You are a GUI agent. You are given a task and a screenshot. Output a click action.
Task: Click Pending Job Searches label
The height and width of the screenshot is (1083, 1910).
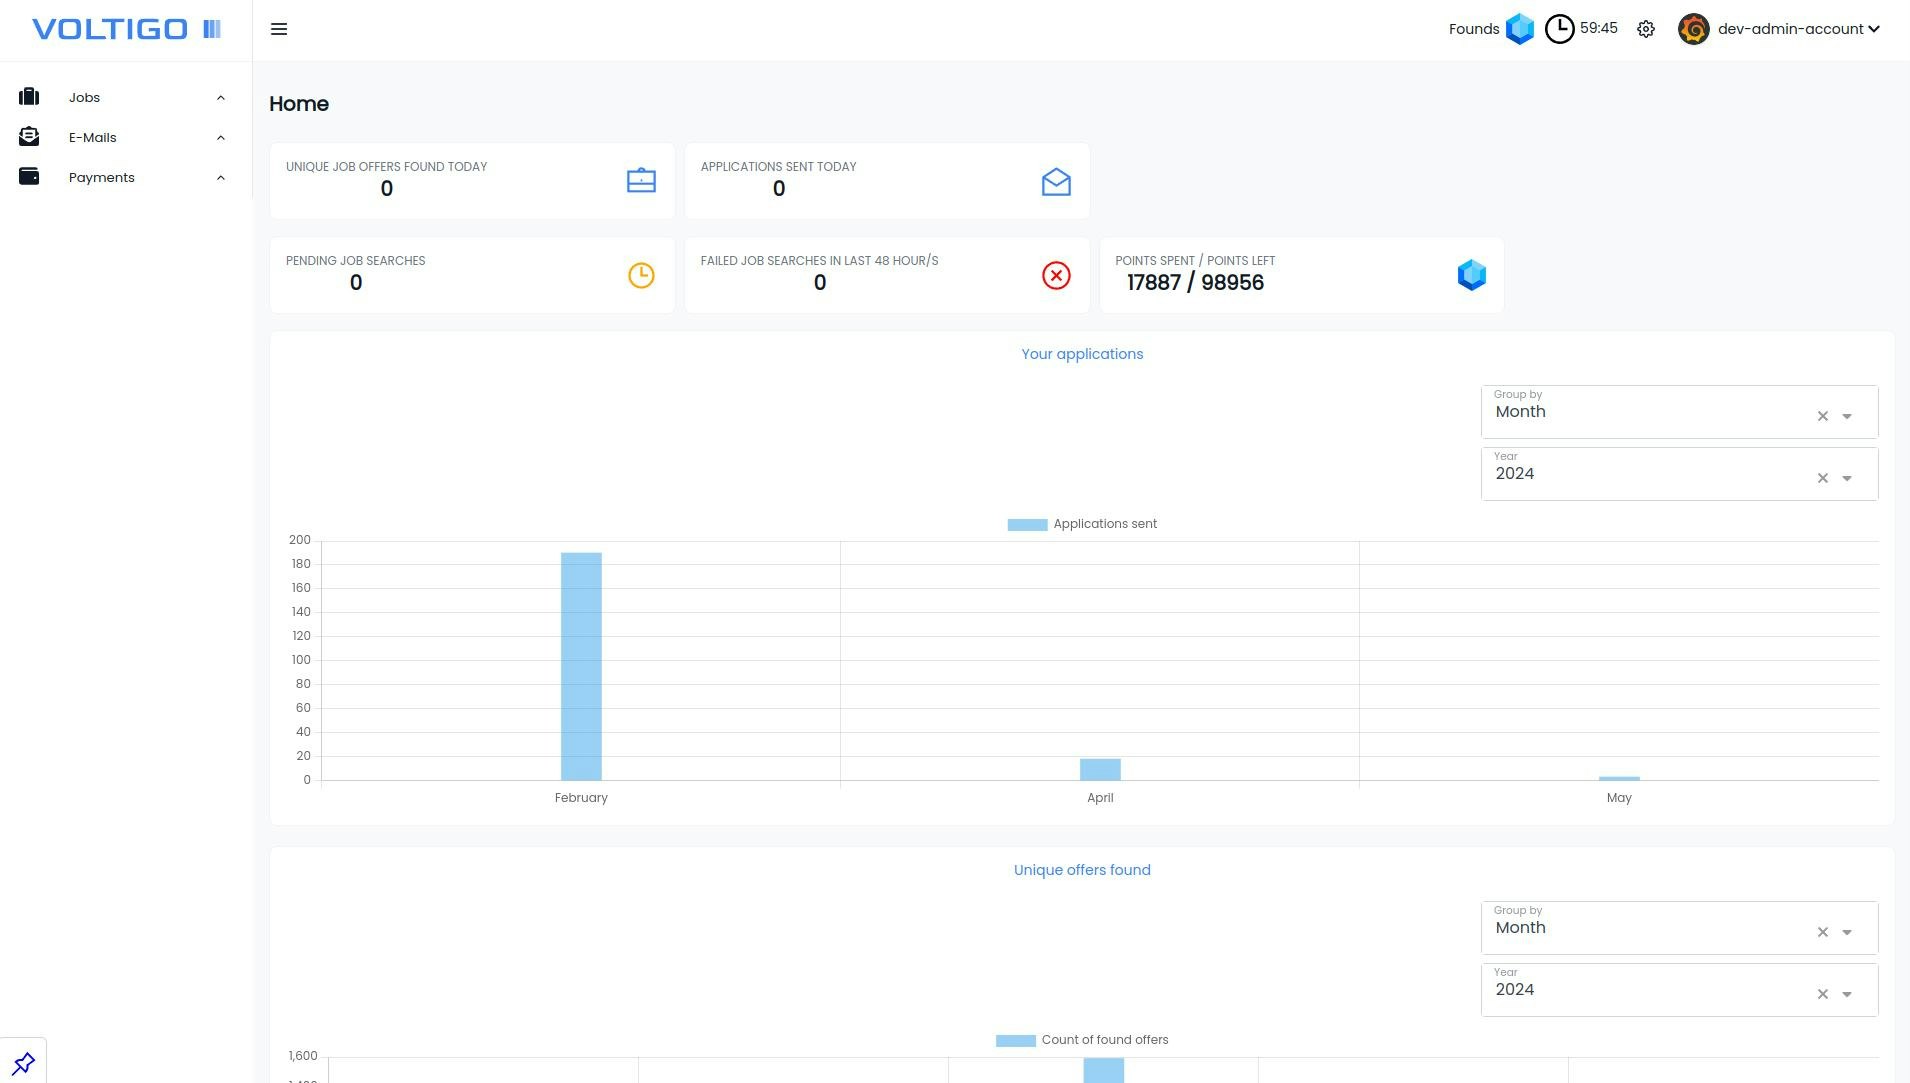pyautogui.click(x=355, y=261)
